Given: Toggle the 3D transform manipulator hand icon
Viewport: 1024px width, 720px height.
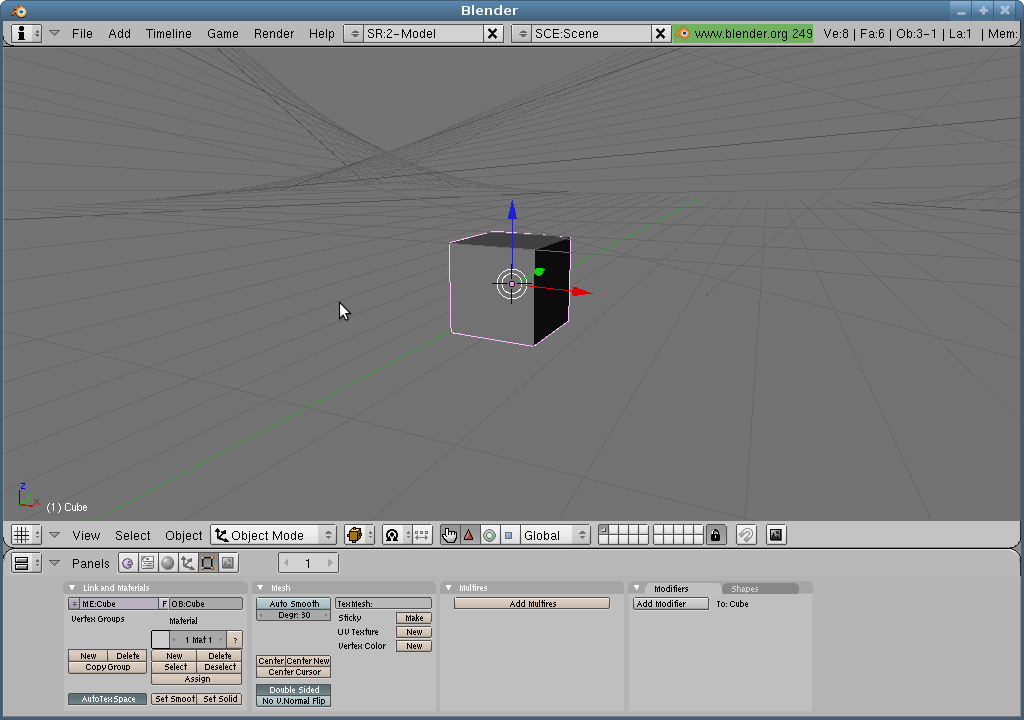Looking at the screenshot, I should click(x=449, y=535).
